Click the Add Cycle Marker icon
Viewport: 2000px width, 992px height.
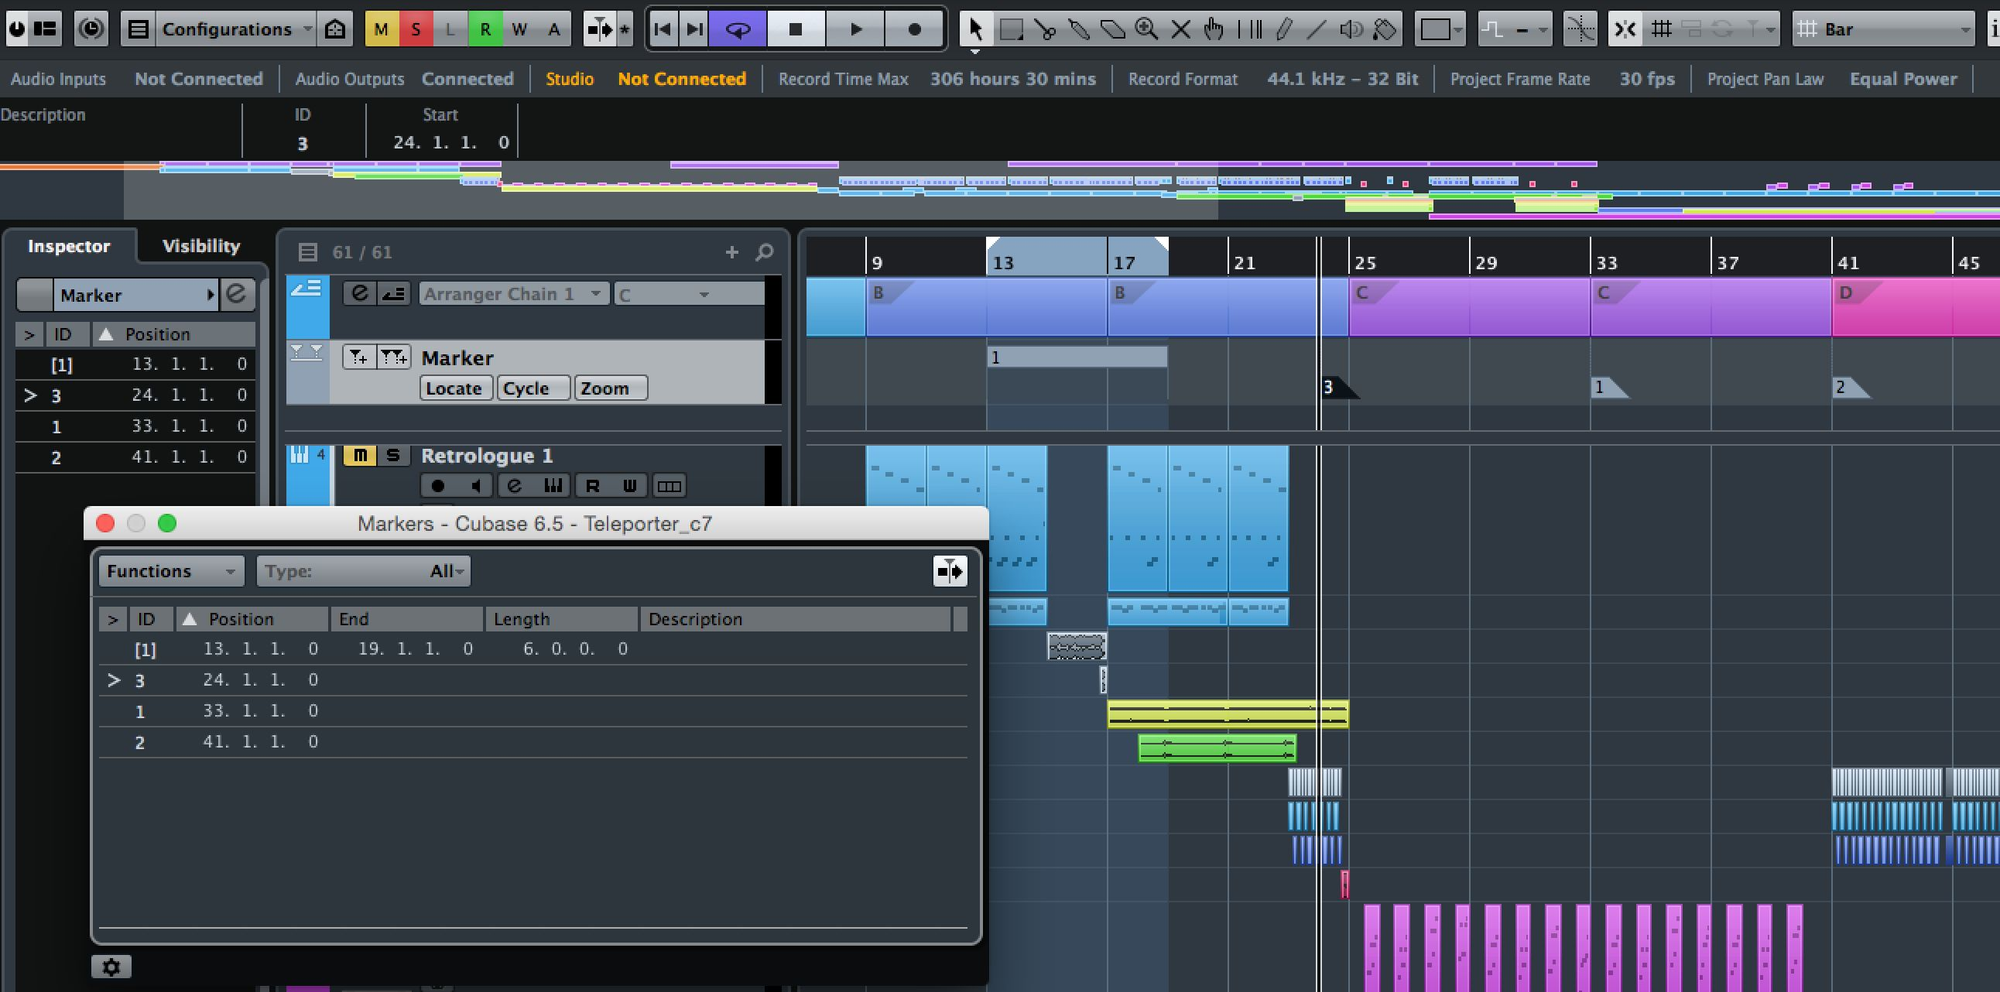tap(393, 357)
